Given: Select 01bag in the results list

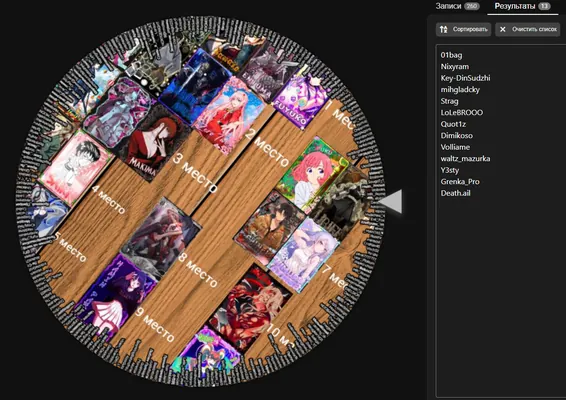Looking at the screenshot, I should [x=451, y=55].
